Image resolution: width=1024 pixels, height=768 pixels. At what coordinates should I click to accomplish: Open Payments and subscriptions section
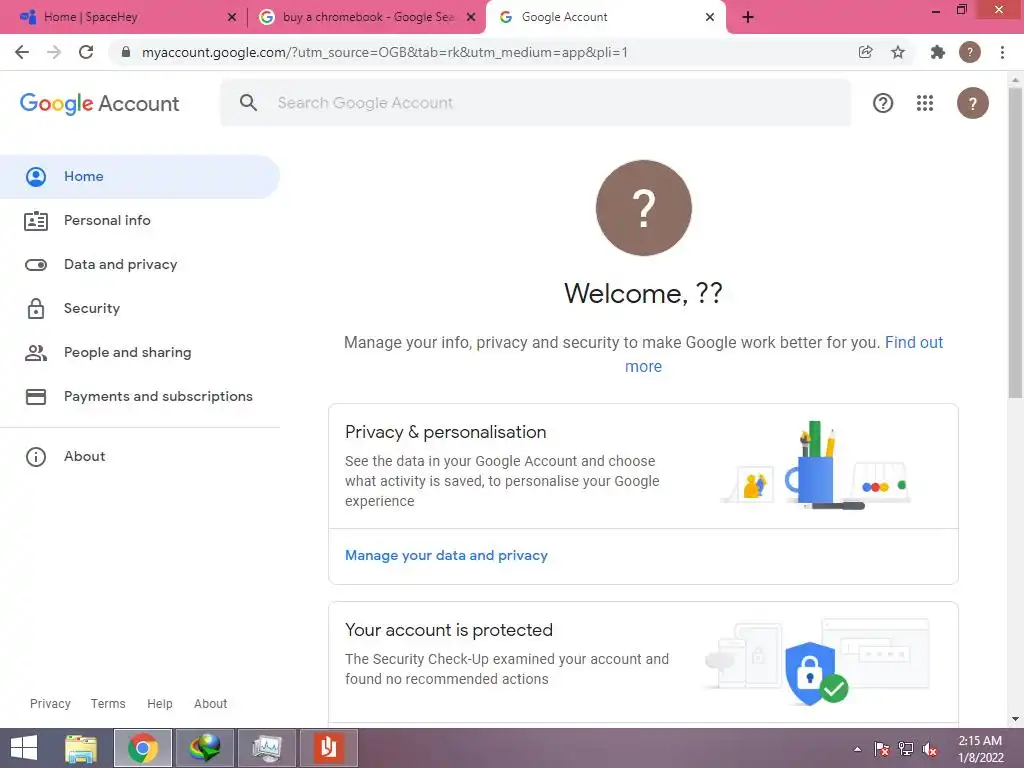point(140,396)
